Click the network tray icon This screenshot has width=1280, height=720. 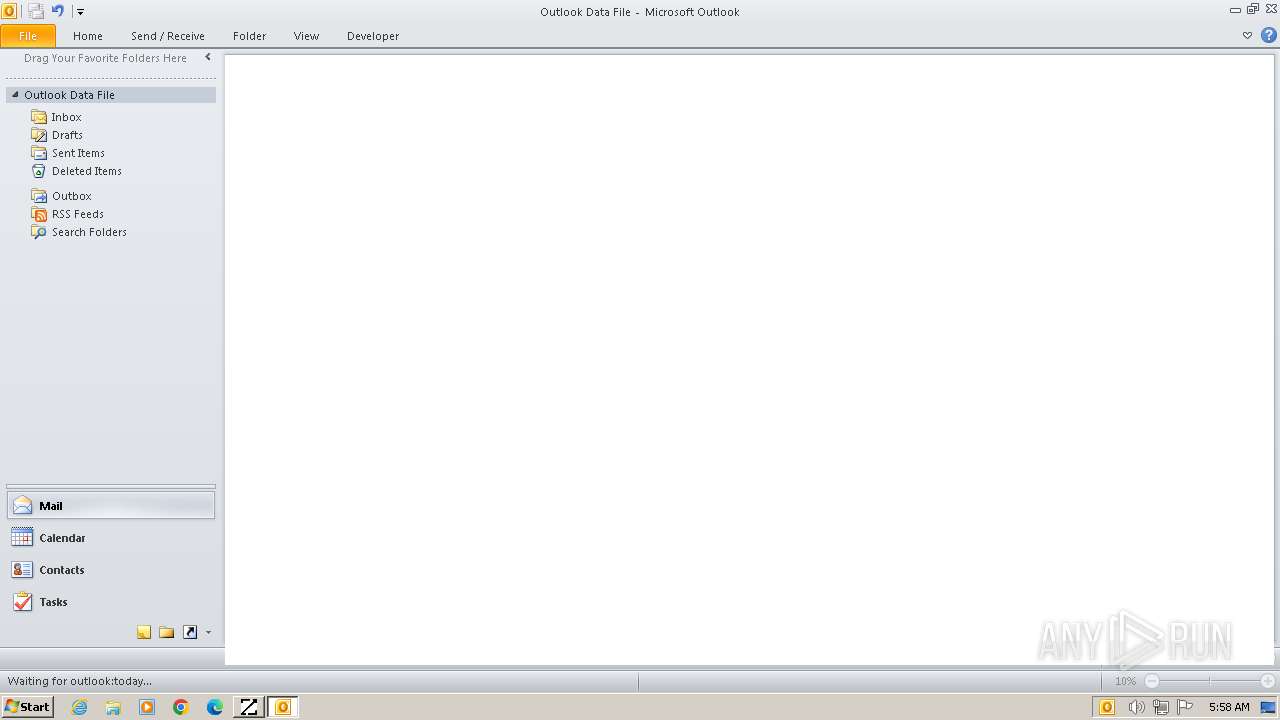click(x=1160, y=707)
